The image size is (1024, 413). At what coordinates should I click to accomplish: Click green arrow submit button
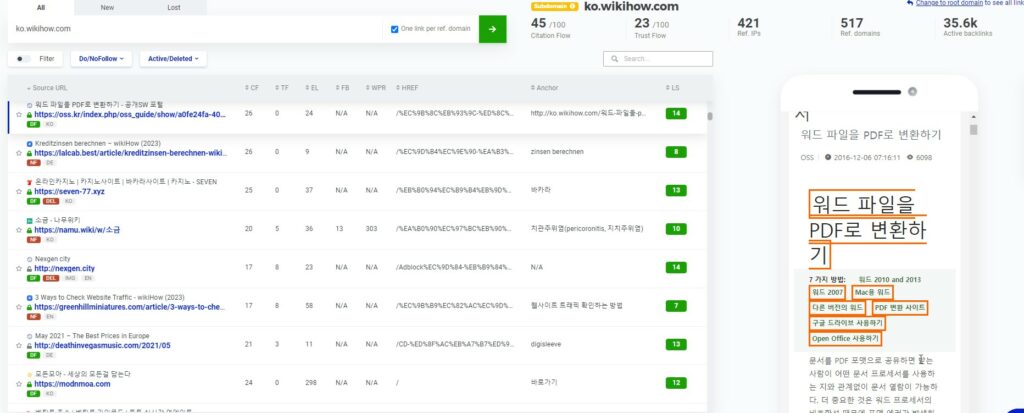(x=492, y=29)
